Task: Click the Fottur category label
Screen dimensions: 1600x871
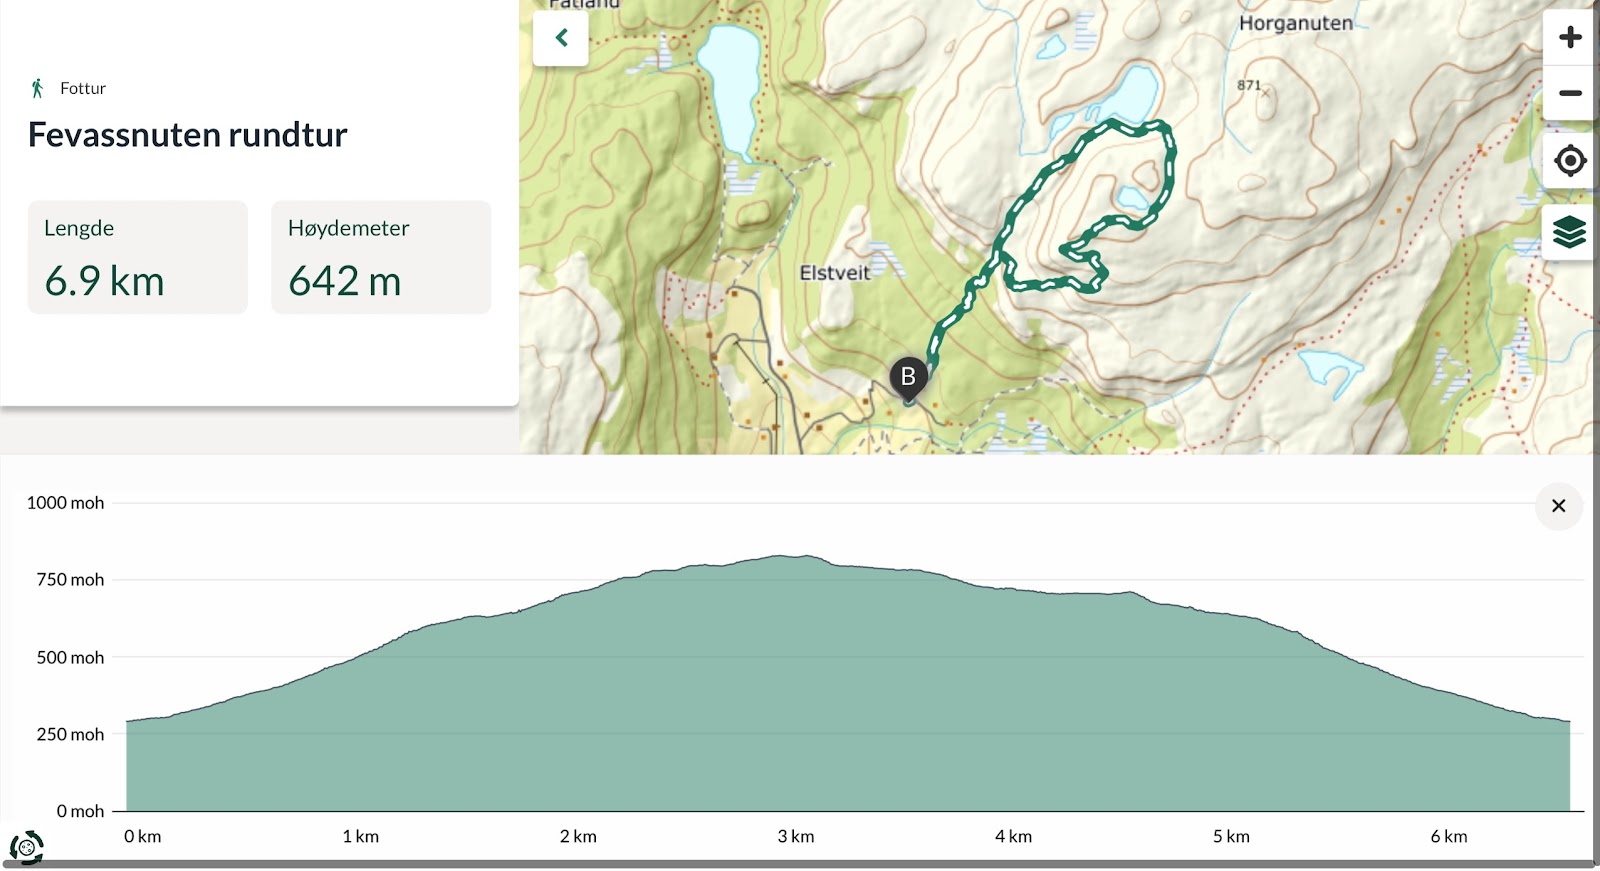Action: [x=83, y=88]
